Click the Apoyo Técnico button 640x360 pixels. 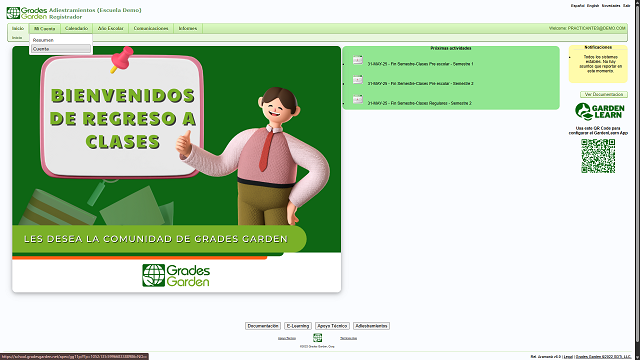[332, 326]
